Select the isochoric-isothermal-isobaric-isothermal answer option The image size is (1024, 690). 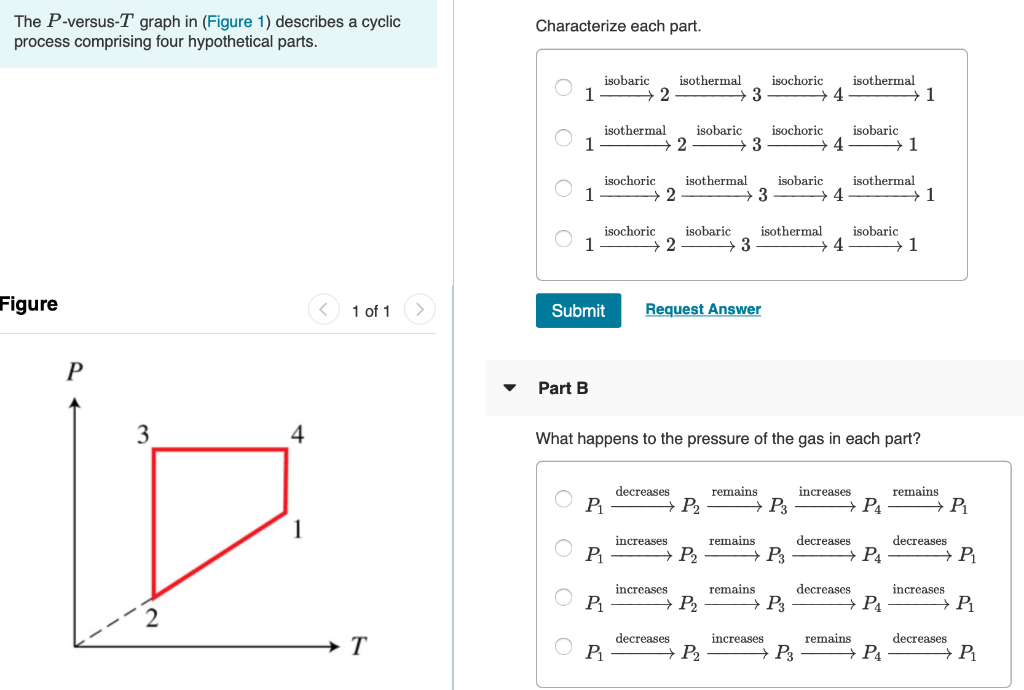click(563, 188)
